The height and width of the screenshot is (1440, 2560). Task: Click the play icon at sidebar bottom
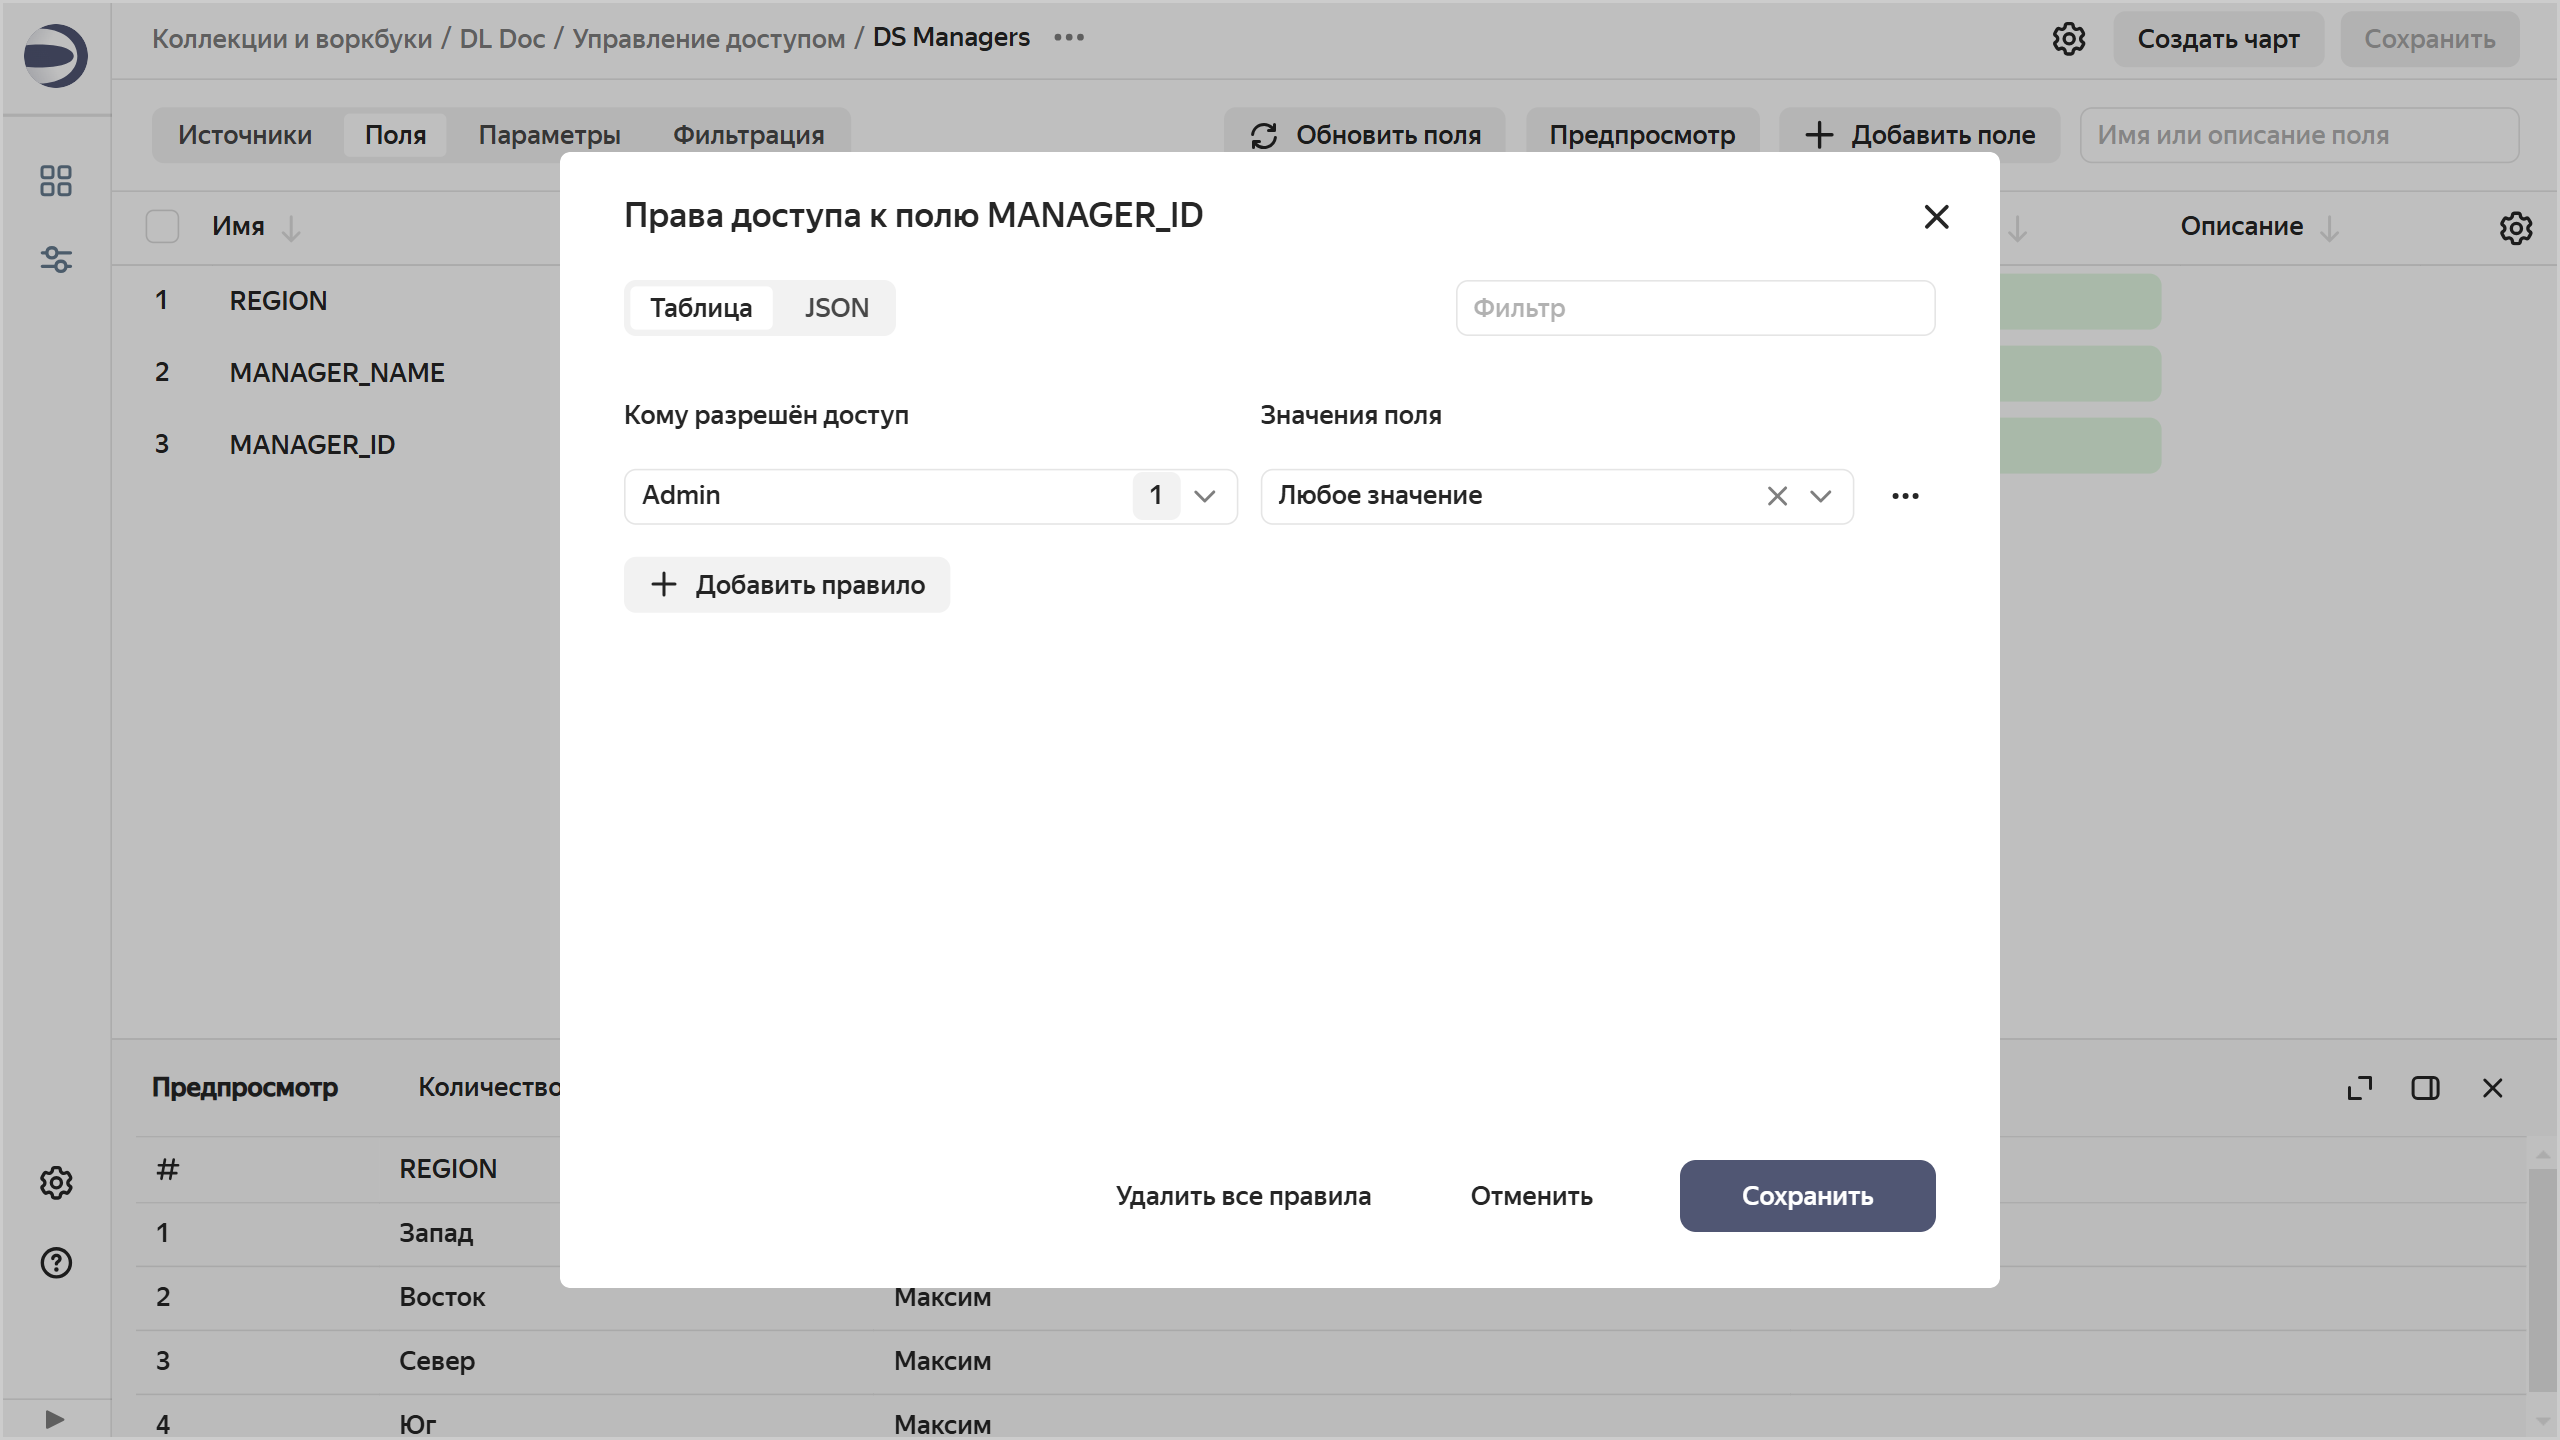coord(55,1418)
